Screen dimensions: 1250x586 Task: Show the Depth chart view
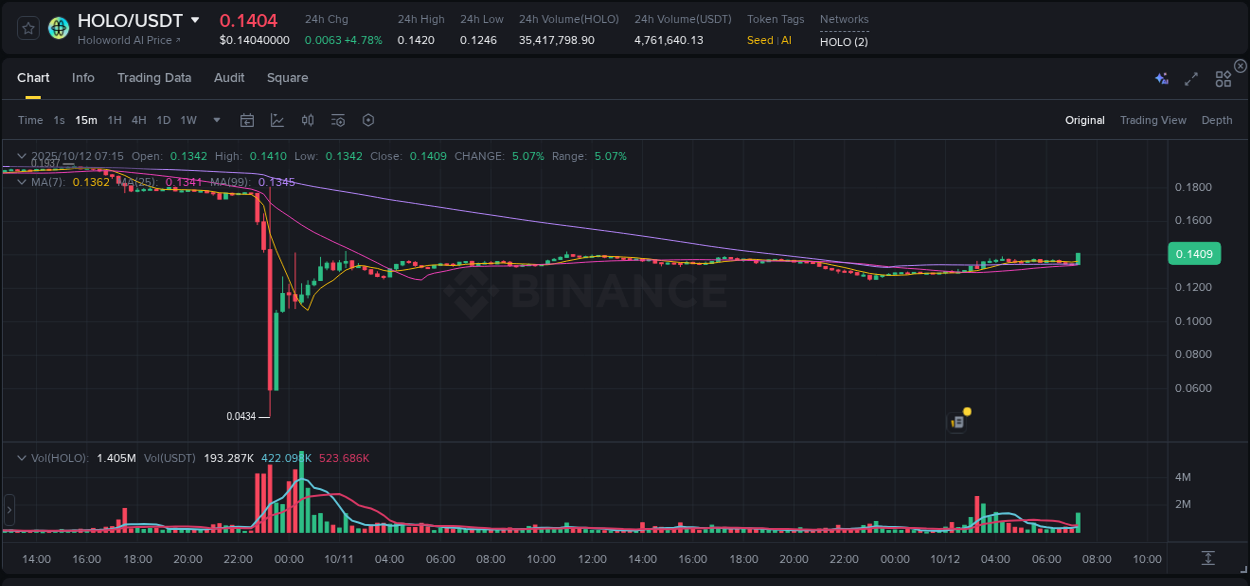coord(1216,120)
